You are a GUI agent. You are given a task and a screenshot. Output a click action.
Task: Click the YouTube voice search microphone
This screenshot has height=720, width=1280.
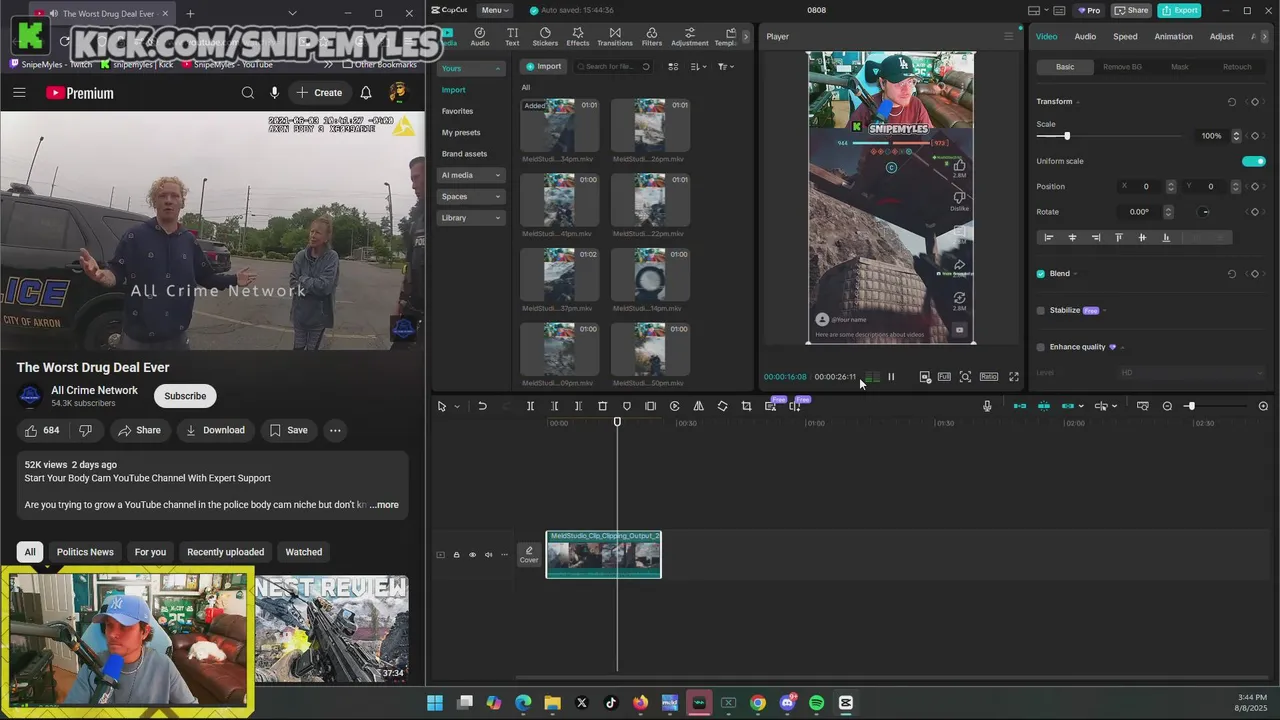tap(274, 93)
